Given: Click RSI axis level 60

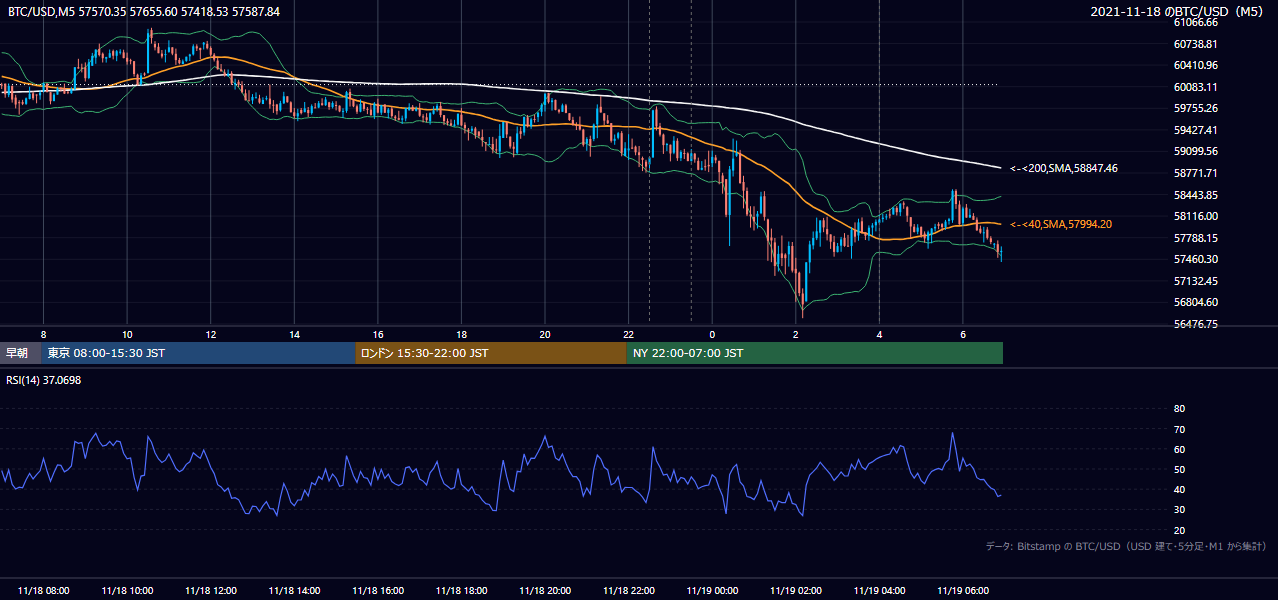Looking at the screenshot, I should 1179,449.
